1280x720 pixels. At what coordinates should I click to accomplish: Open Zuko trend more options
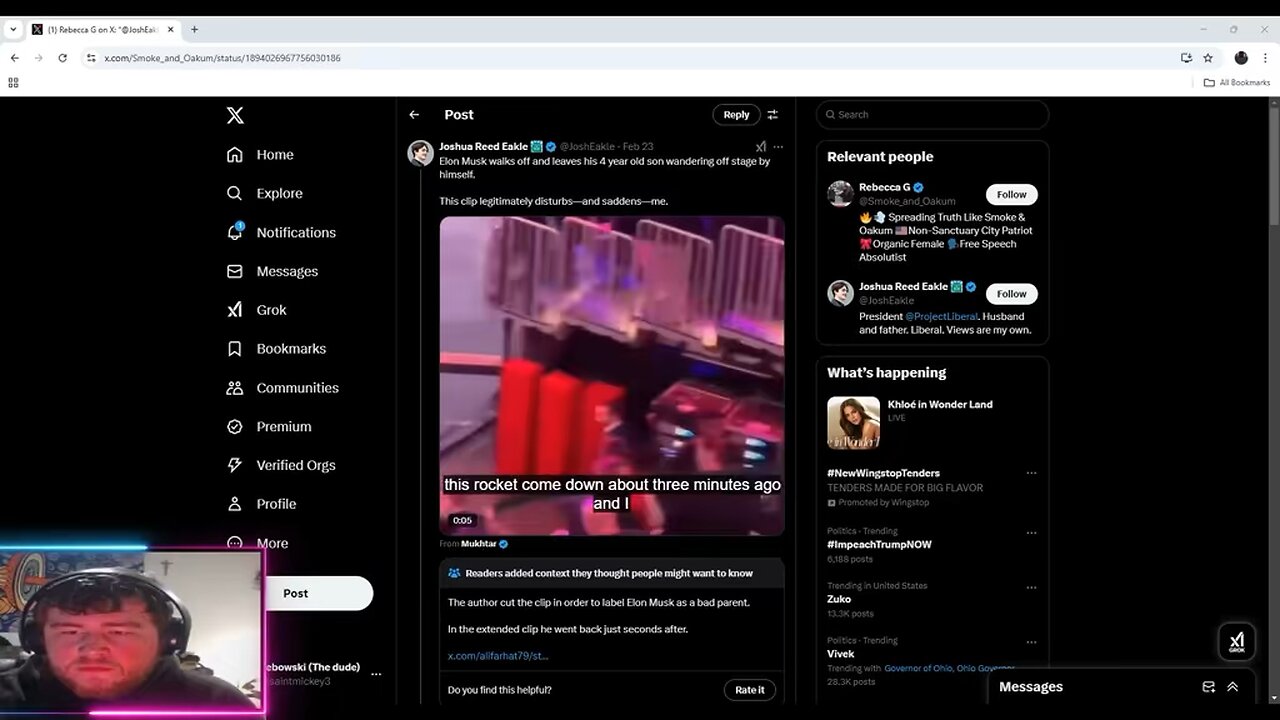click(x=1031, y=586)
